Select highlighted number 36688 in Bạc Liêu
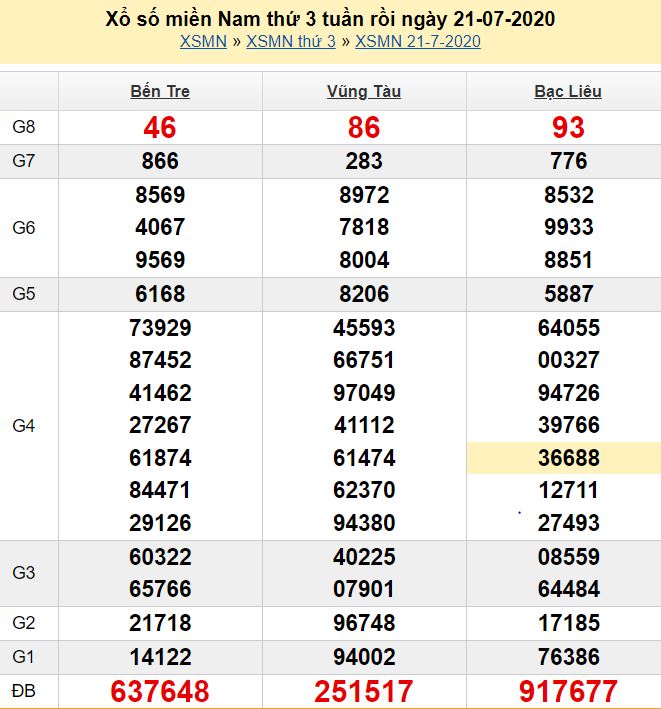The image size is (661, 709). [x=568, y=457]
